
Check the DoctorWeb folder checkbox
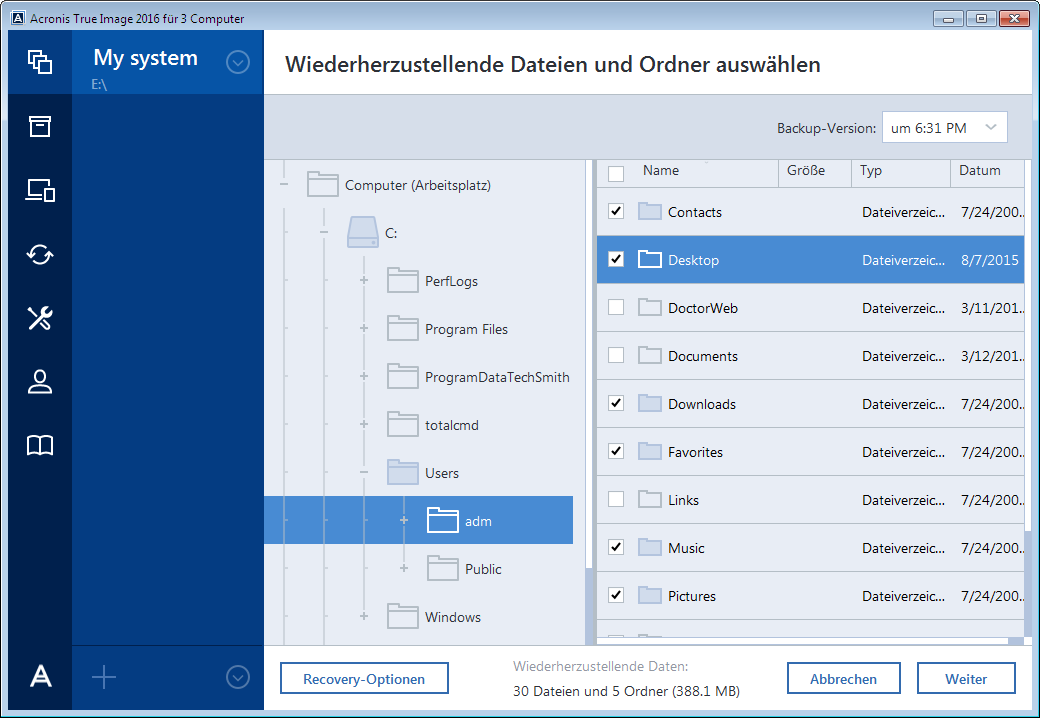click(616, 307)
